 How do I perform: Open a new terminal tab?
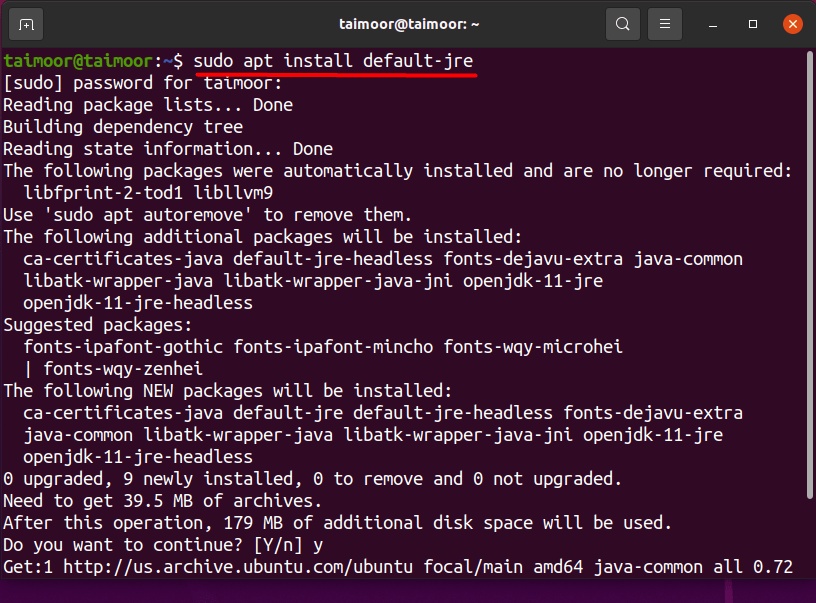pyautogui.click(x=26, y=24)
